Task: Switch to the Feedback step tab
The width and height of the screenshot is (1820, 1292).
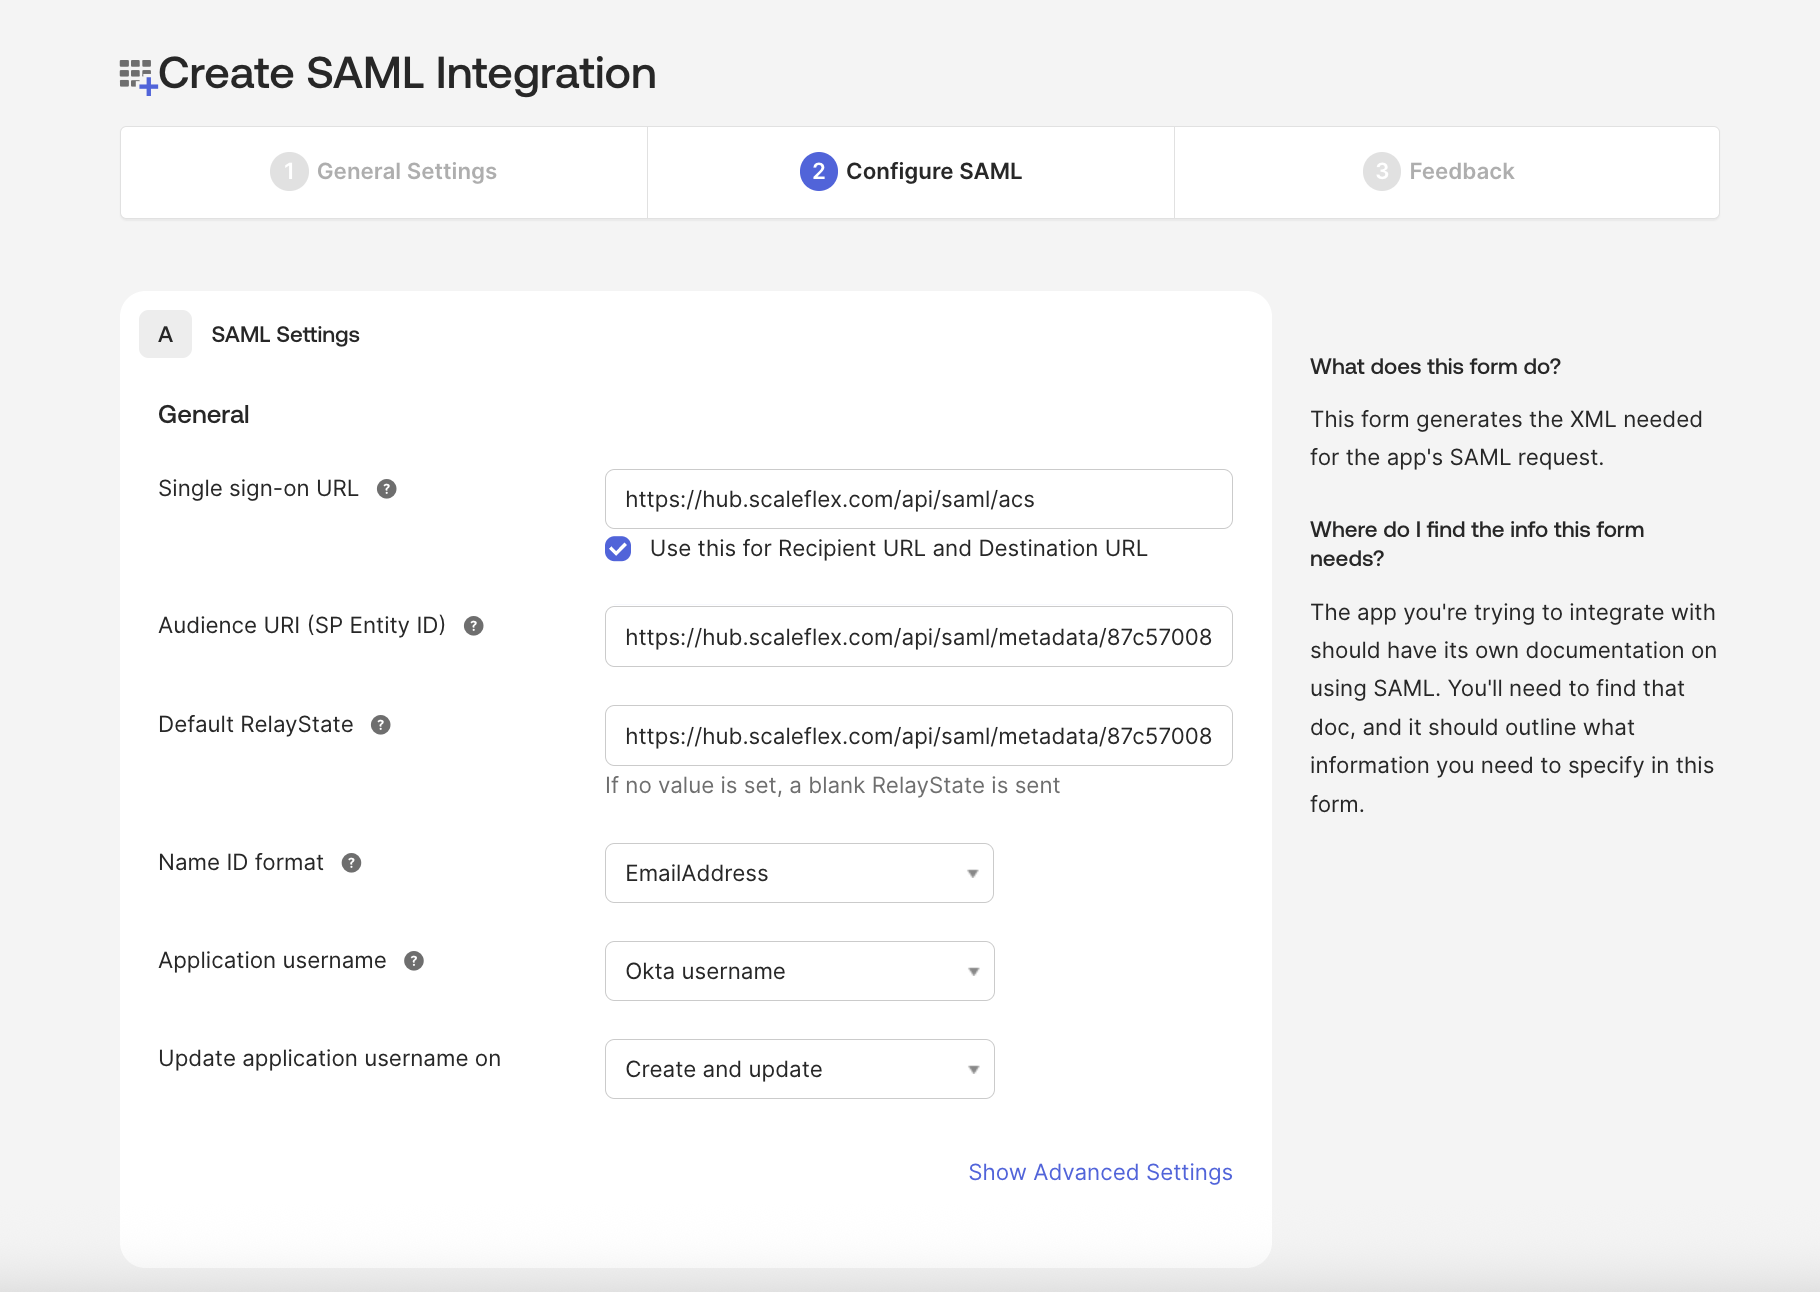Action: (x=1446, y=172)
